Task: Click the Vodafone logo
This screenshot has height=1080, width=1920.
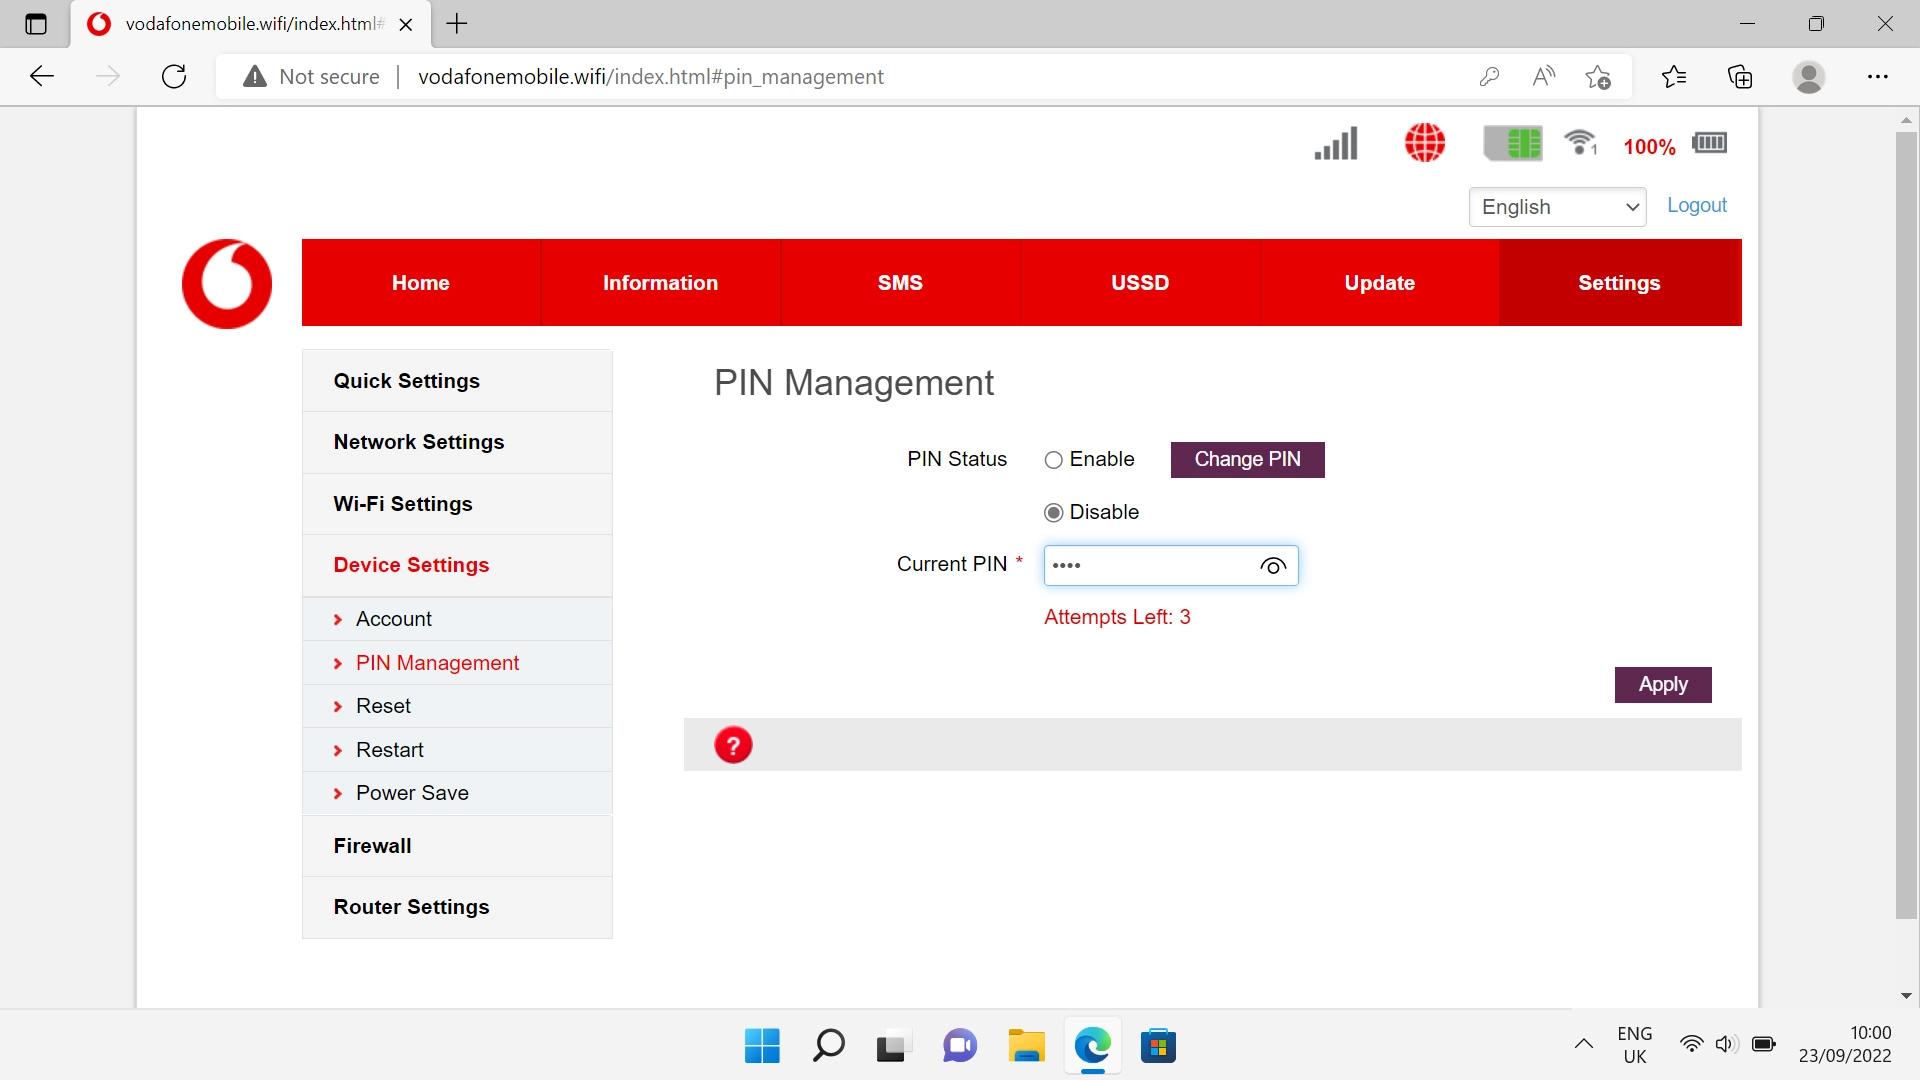Action: 227,283
